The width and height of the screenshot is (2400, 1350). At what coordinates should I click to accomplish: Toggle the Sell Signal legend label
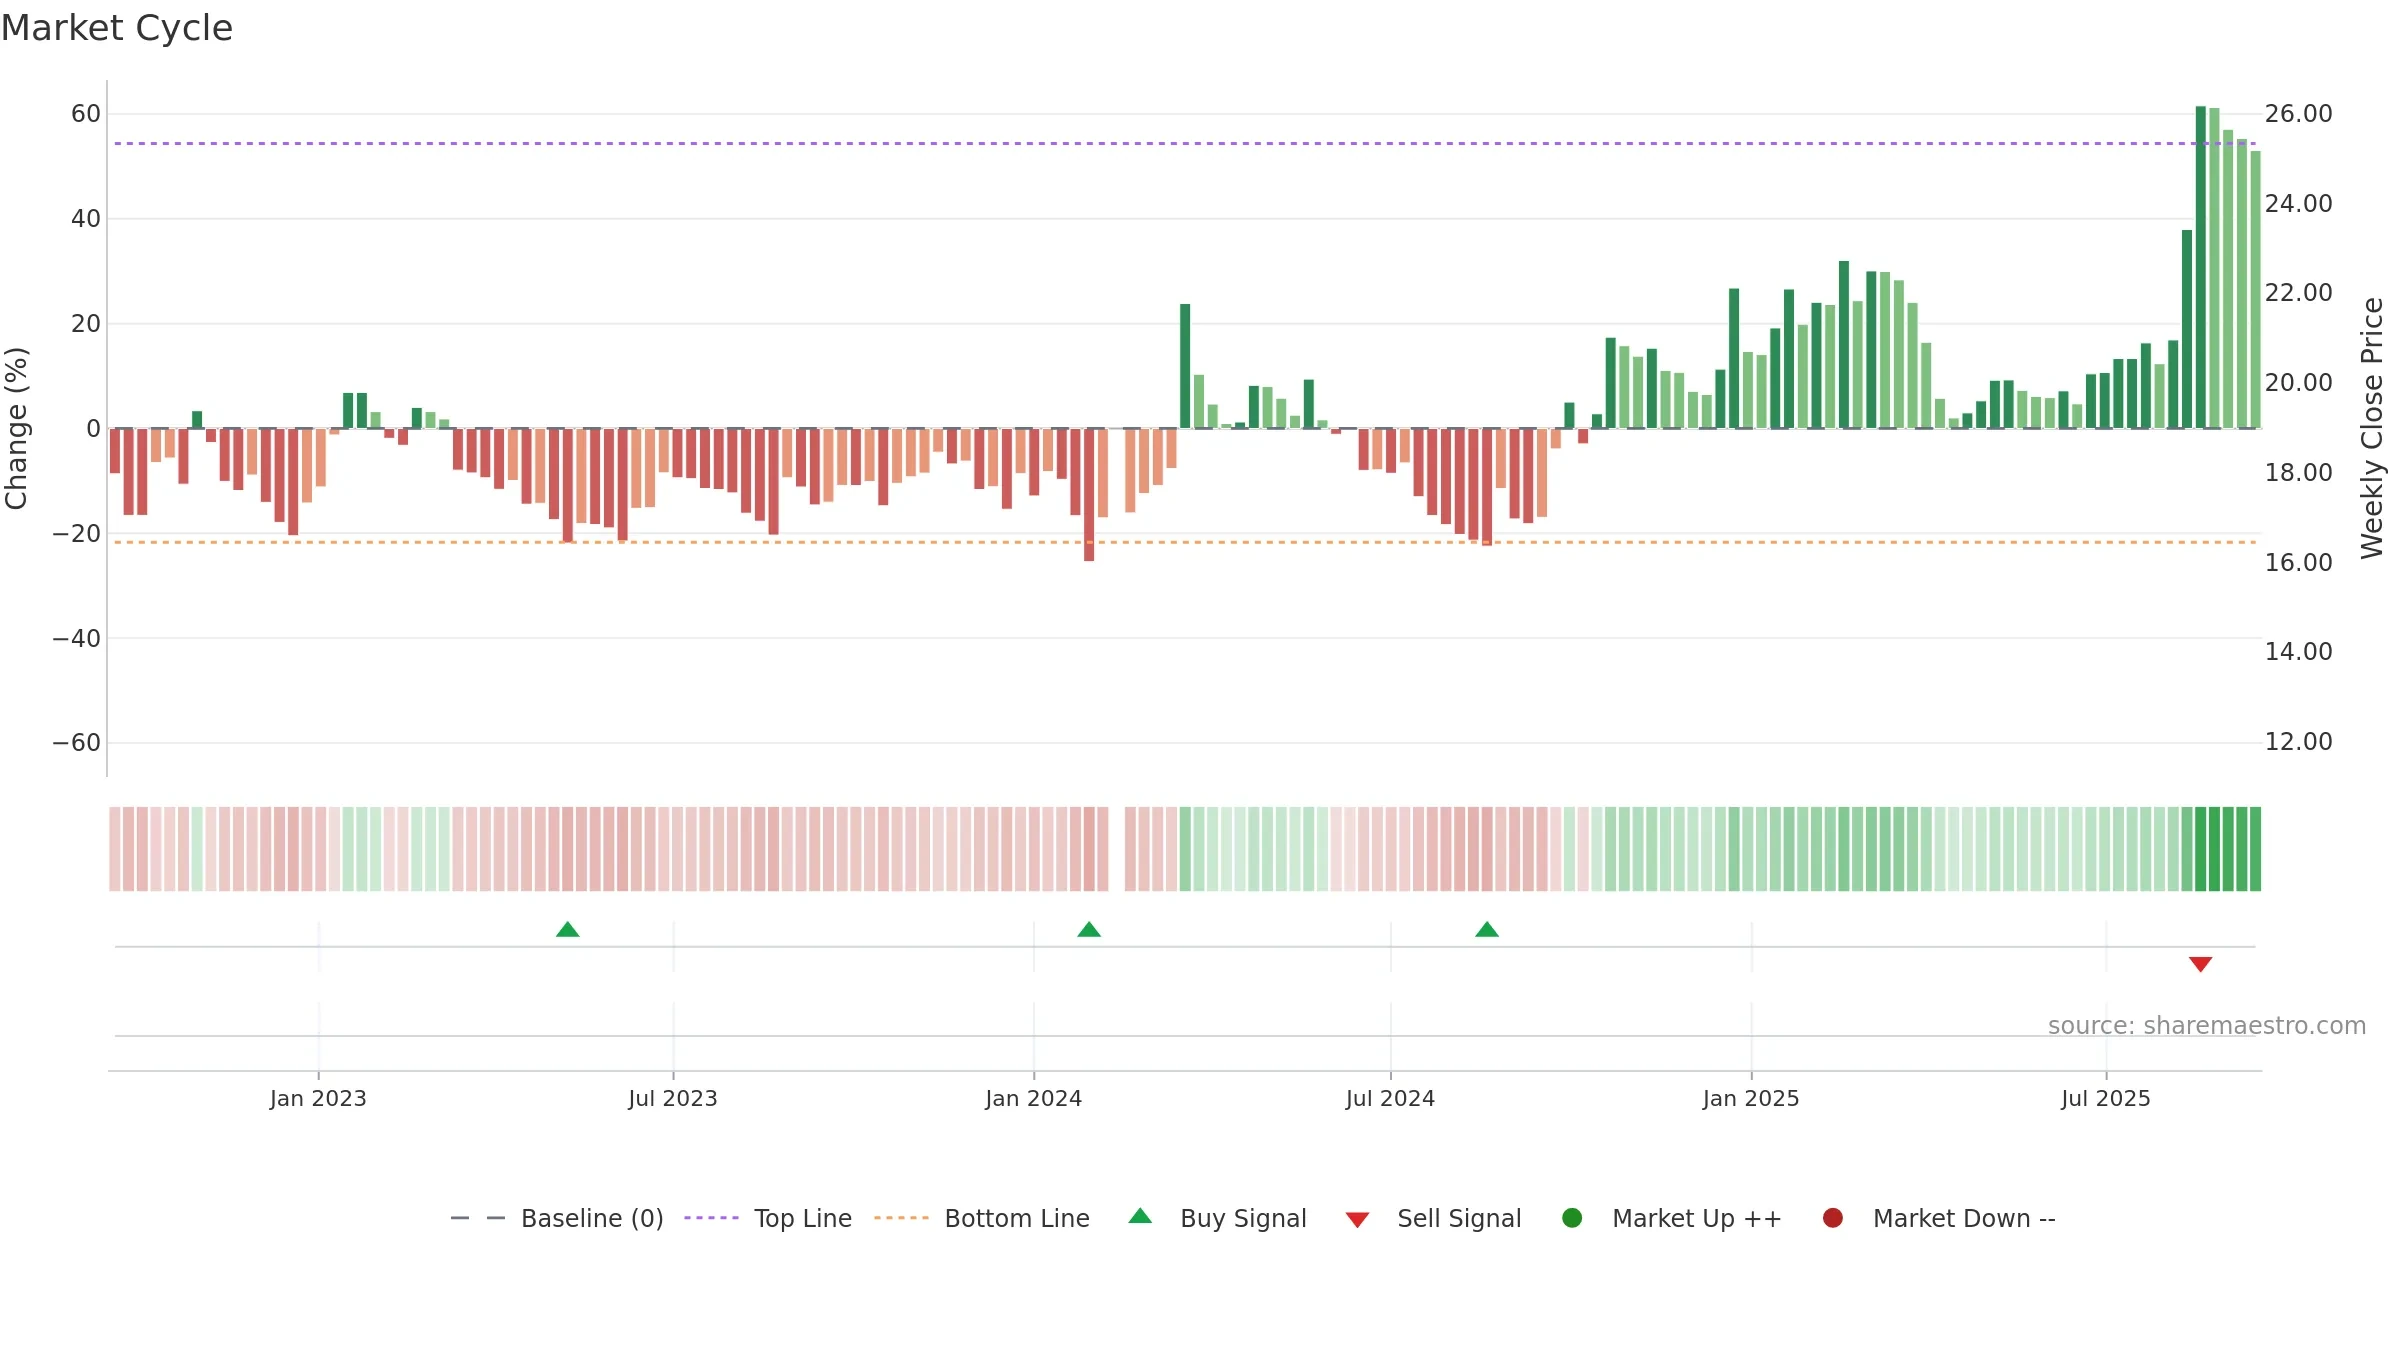(x=1459, y=1218)
